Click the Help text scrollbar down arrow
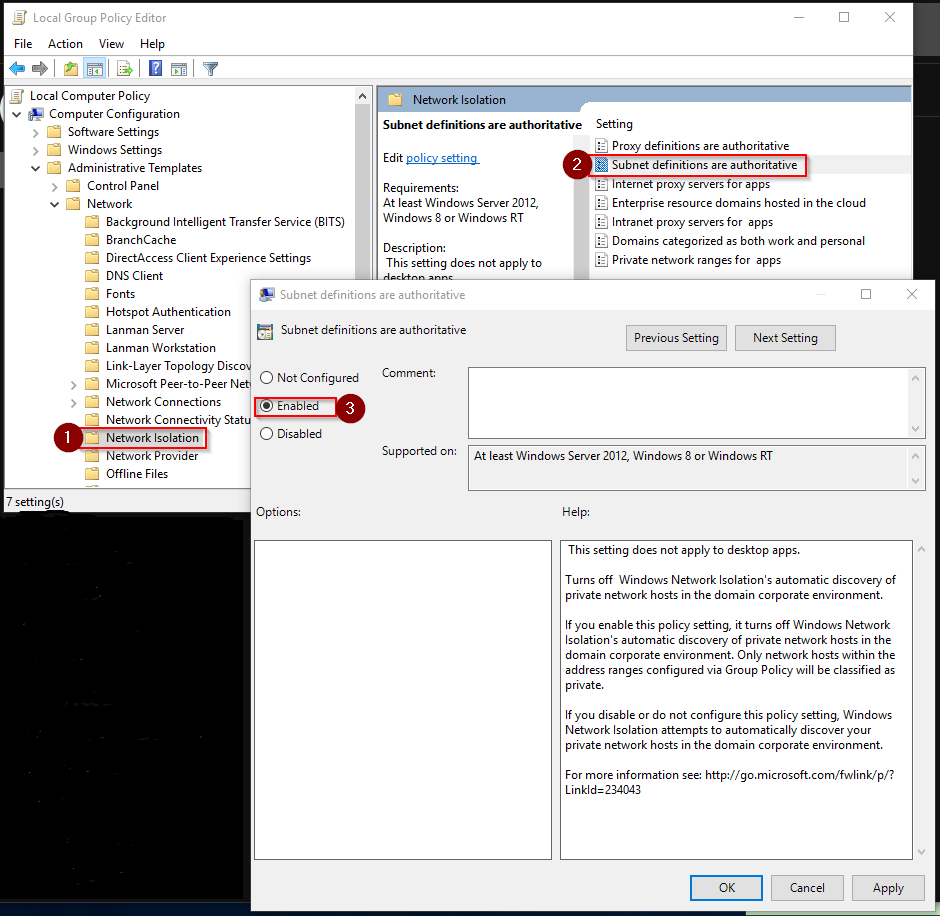This screenshot has height=916, width=940. (921, 852)
